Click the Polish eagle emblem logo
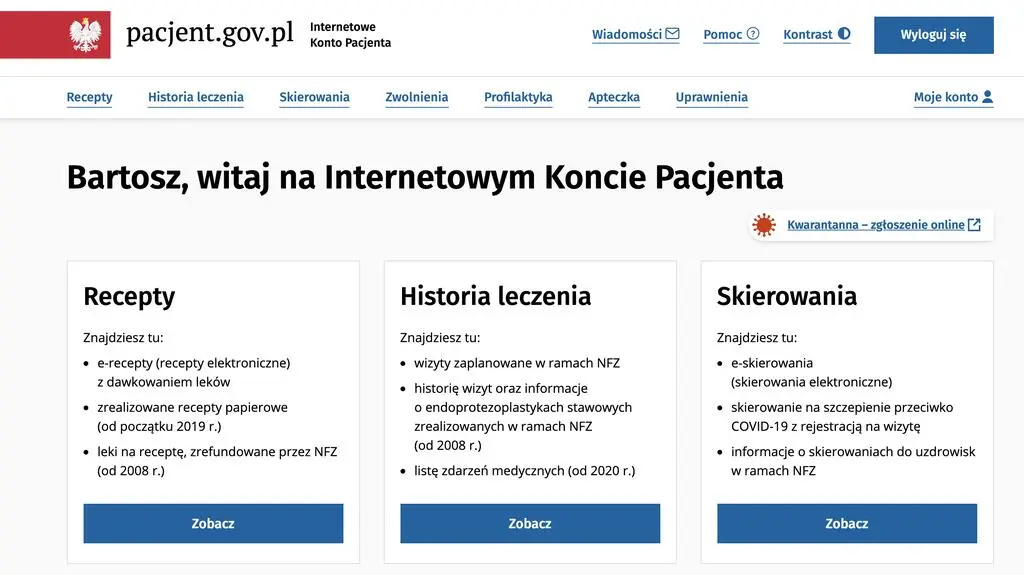 pos(86,35)
